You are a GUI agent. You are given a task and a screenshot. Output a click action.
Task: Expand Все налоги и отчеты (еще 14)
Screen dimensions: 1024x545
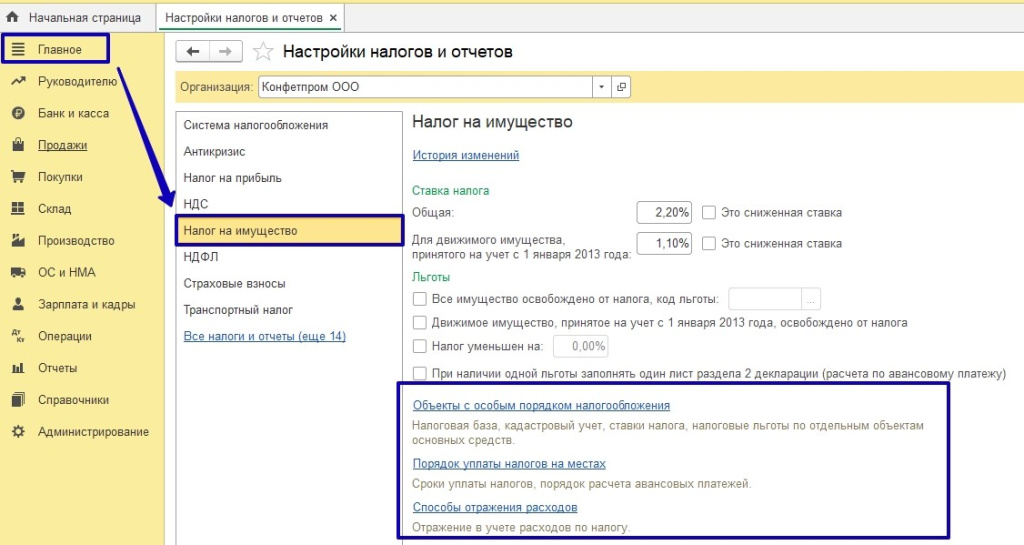(264, 336)
